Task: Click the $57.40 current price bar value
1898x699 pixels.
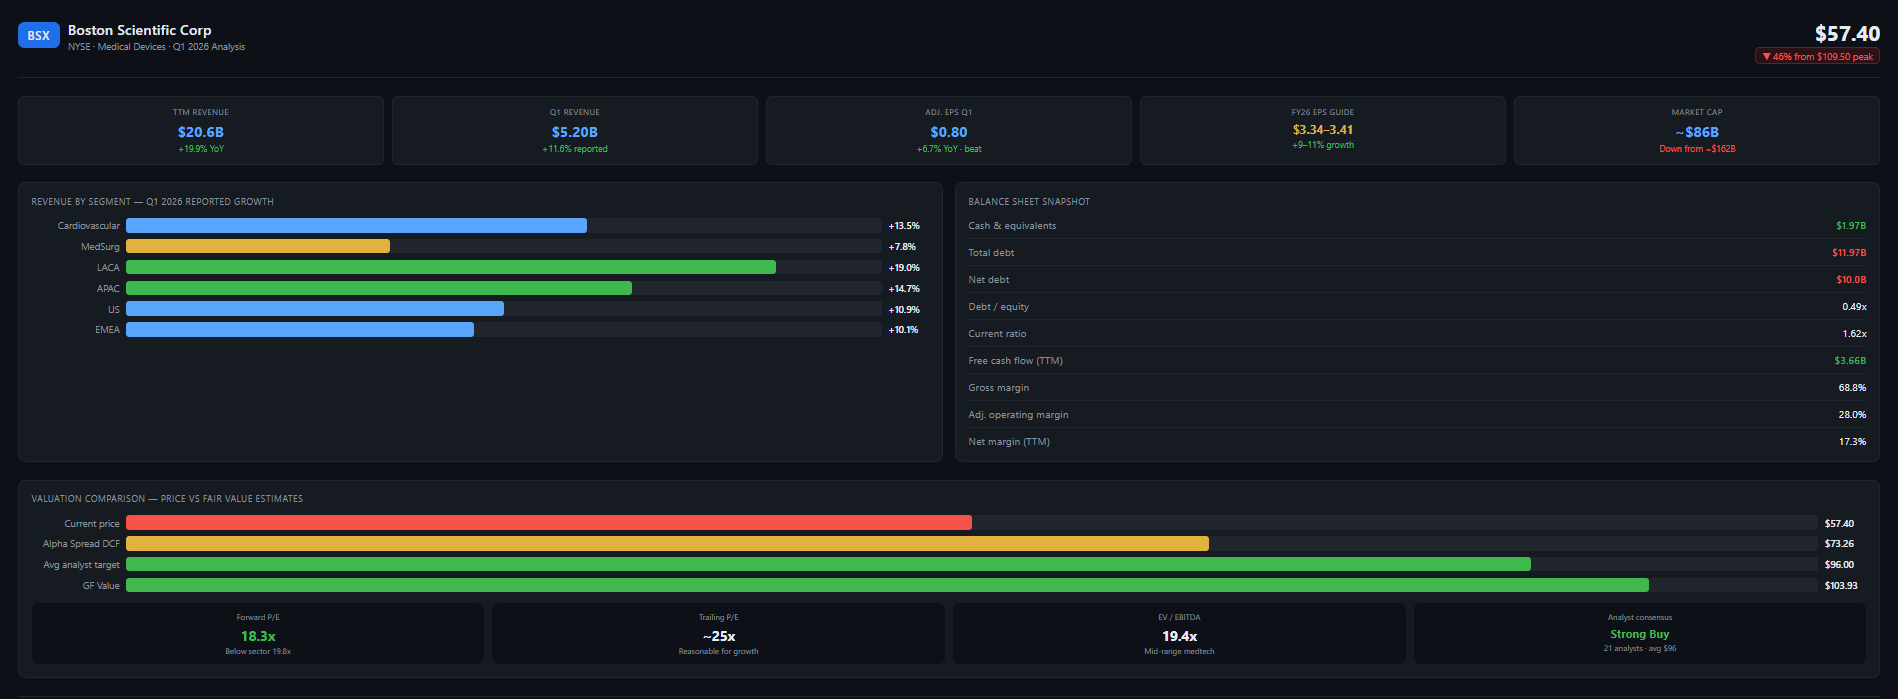Action: click(1839, 524)
